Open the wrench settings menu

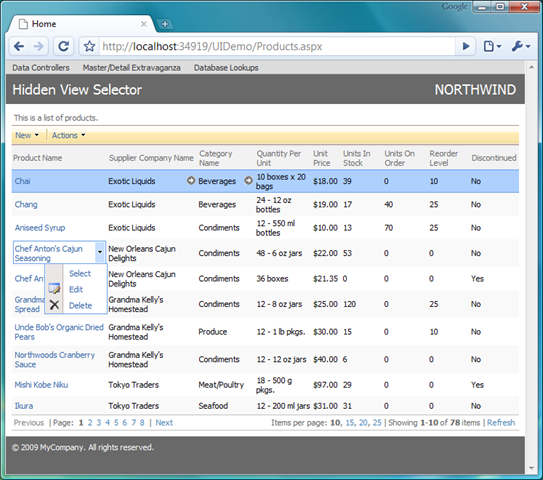click(x=521, y=46)
